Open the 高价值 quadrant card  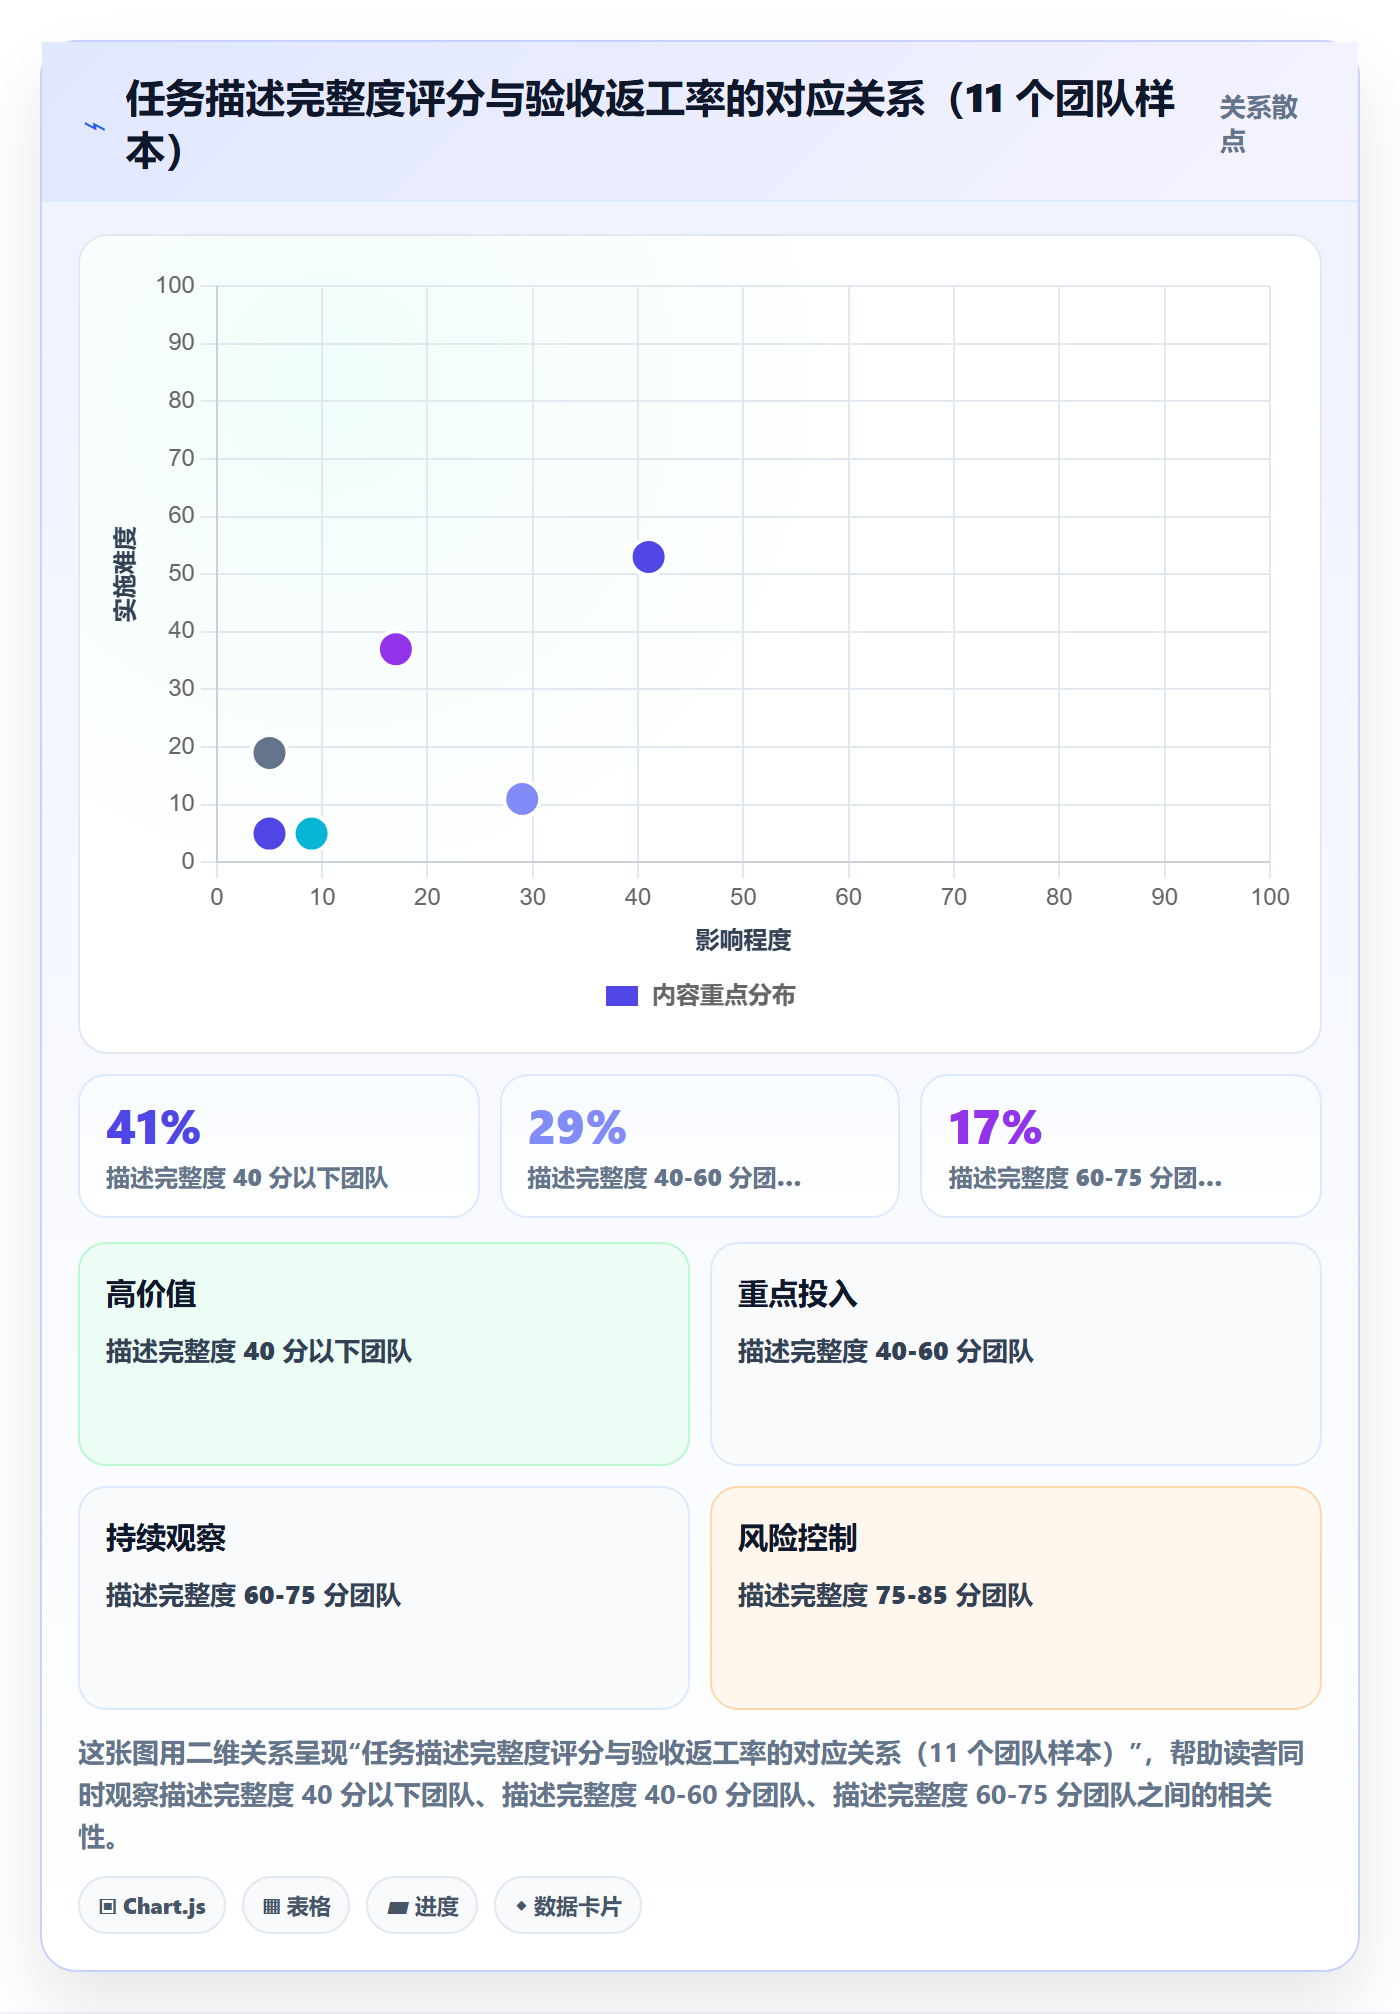click(384, 1354)
